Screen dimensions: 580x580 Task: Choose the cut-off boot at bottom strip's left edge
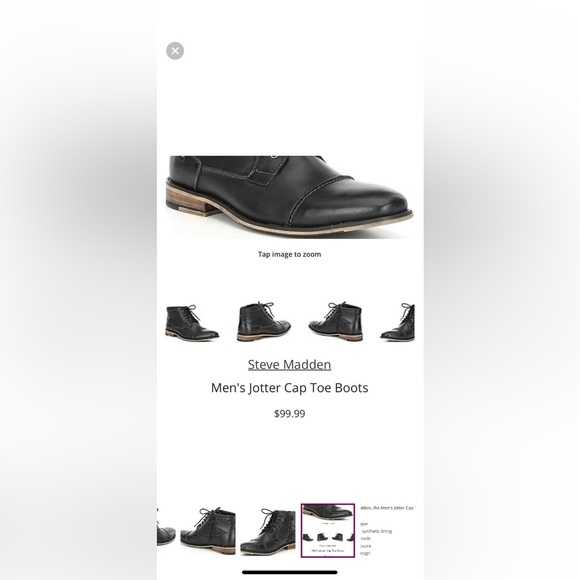(x=166, y=530)
